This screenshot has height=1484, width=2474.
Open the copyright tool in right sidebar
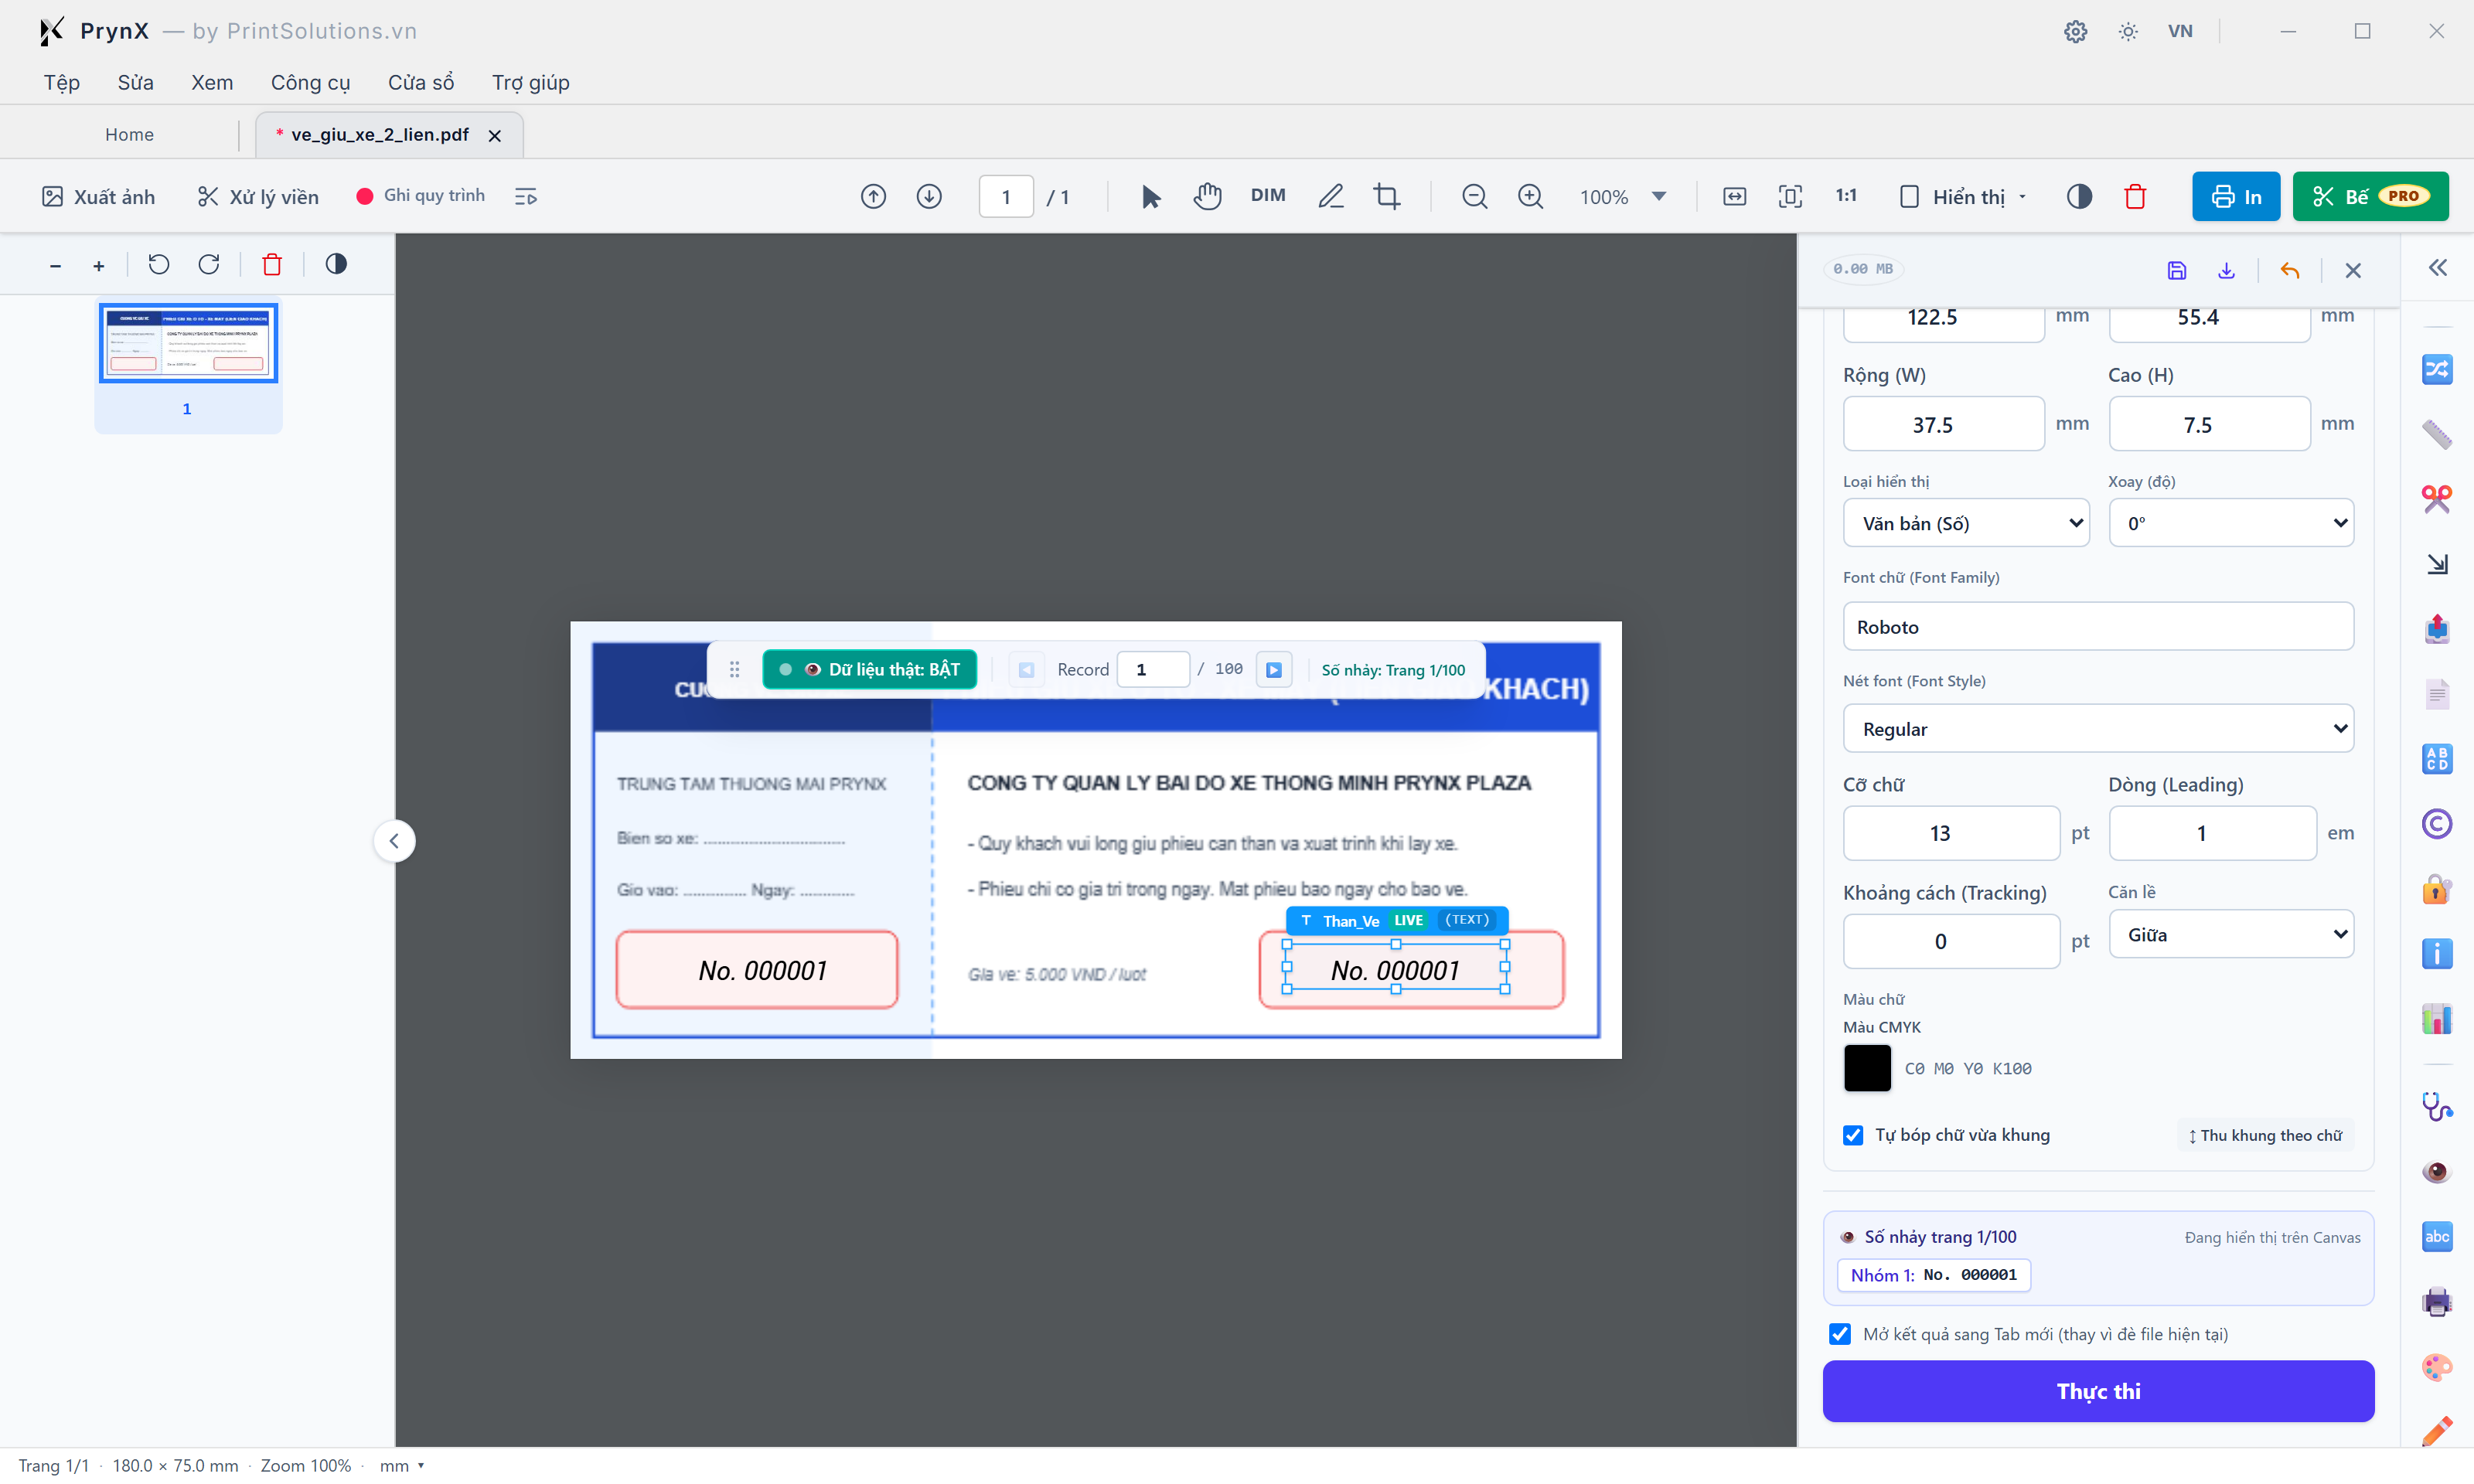(2437, 824)
